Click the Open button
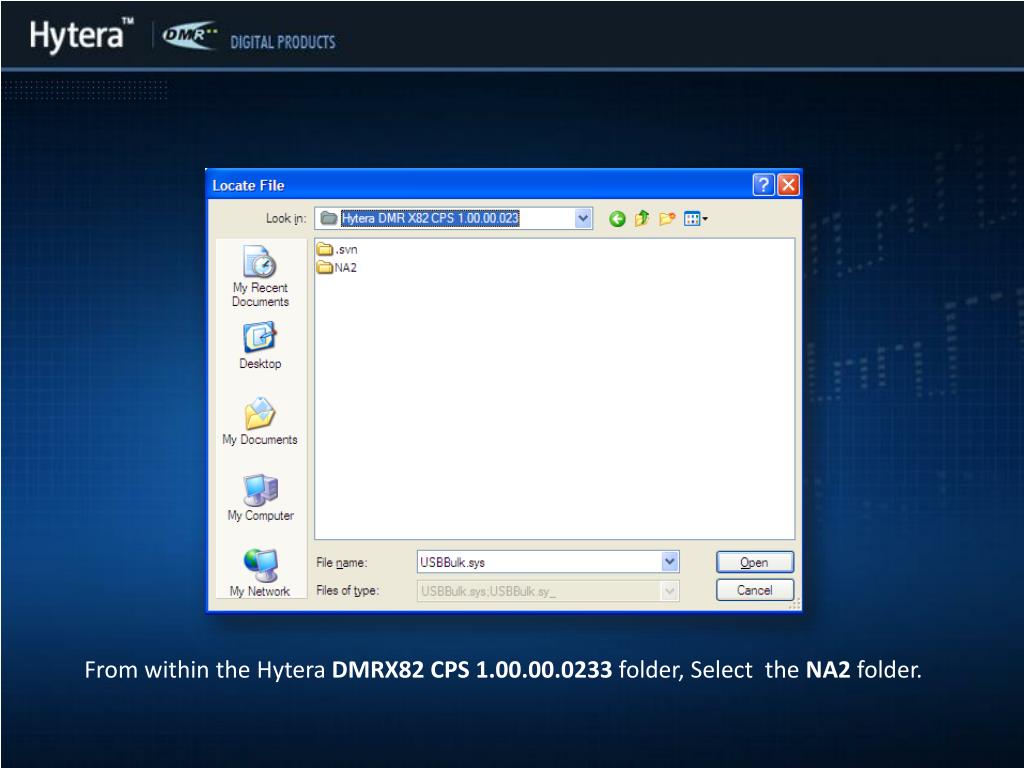 click(755, 562)
